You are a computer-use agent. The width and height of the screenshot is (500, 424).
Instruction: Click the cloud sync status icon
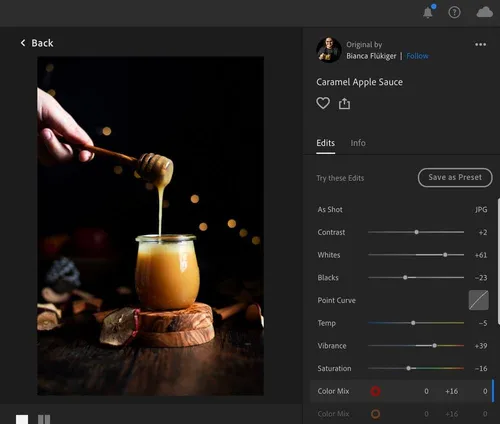point(484,12)
